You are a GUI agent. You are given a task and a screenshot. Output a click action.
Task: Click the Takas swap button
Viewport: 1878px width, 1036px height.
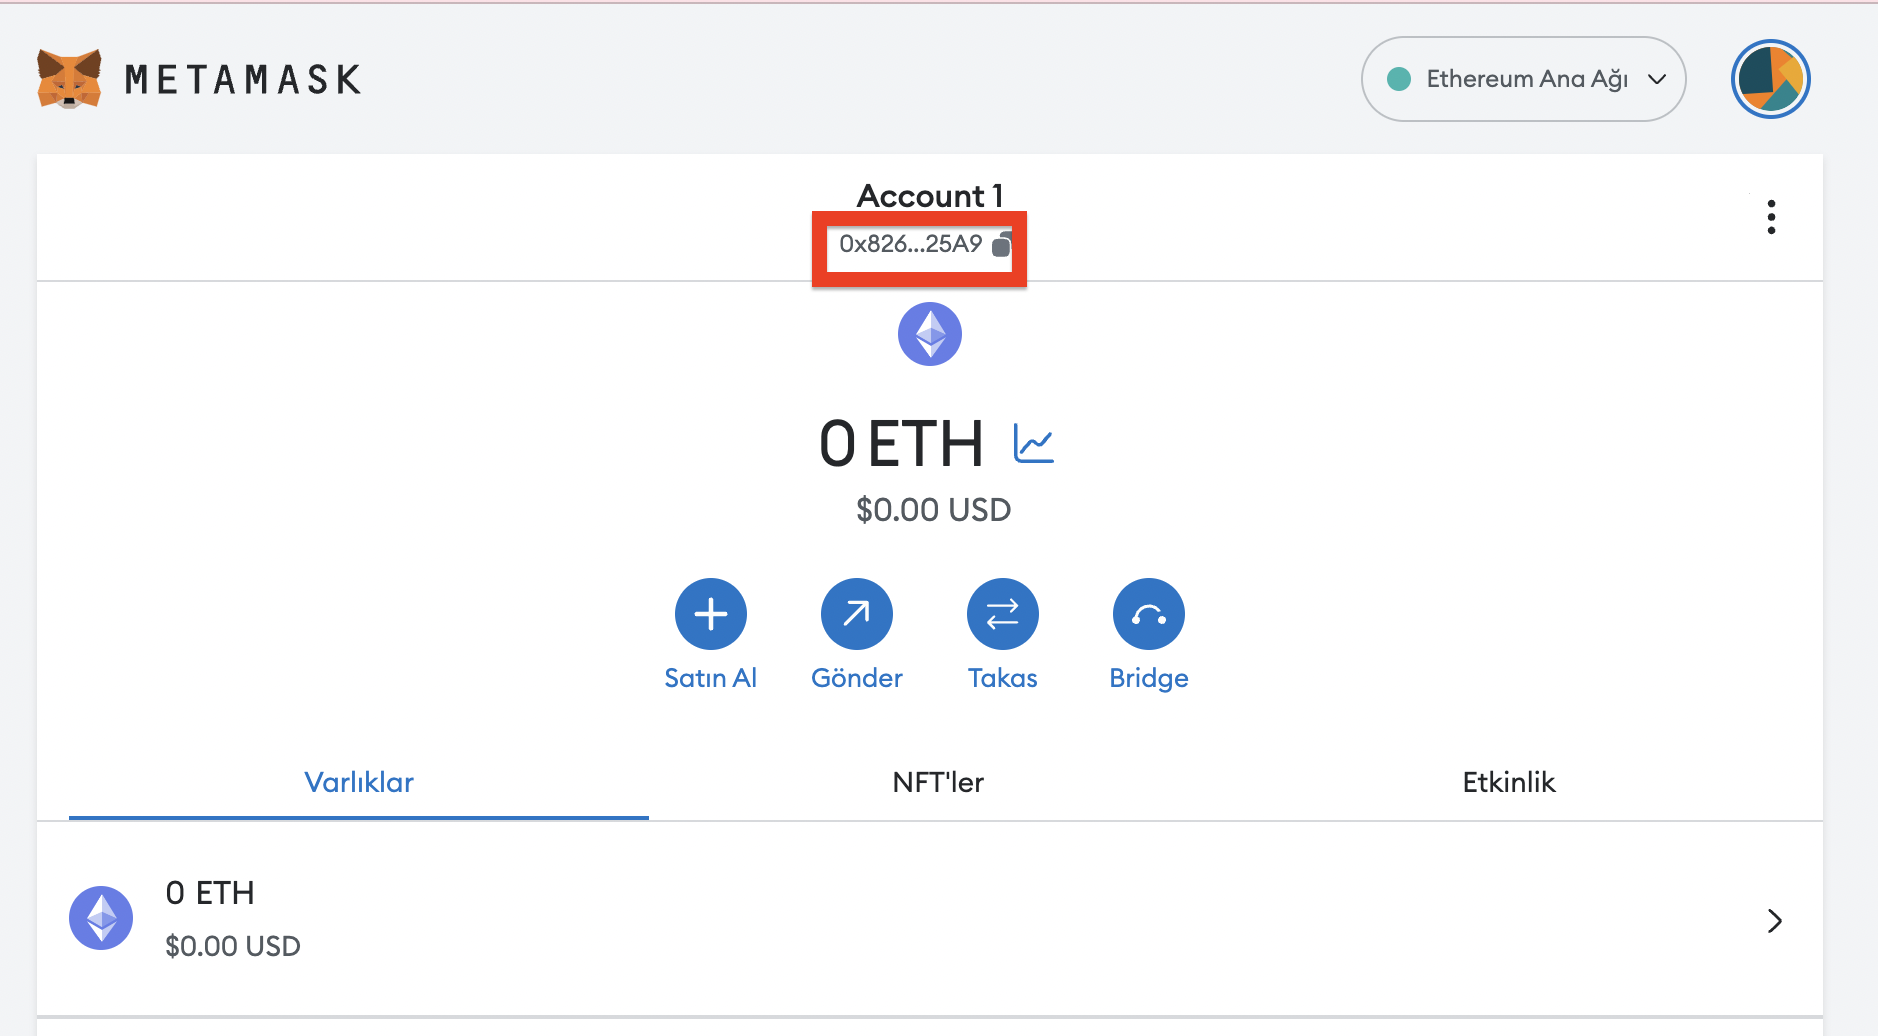pyautogui.click(x=1003, y=614)
